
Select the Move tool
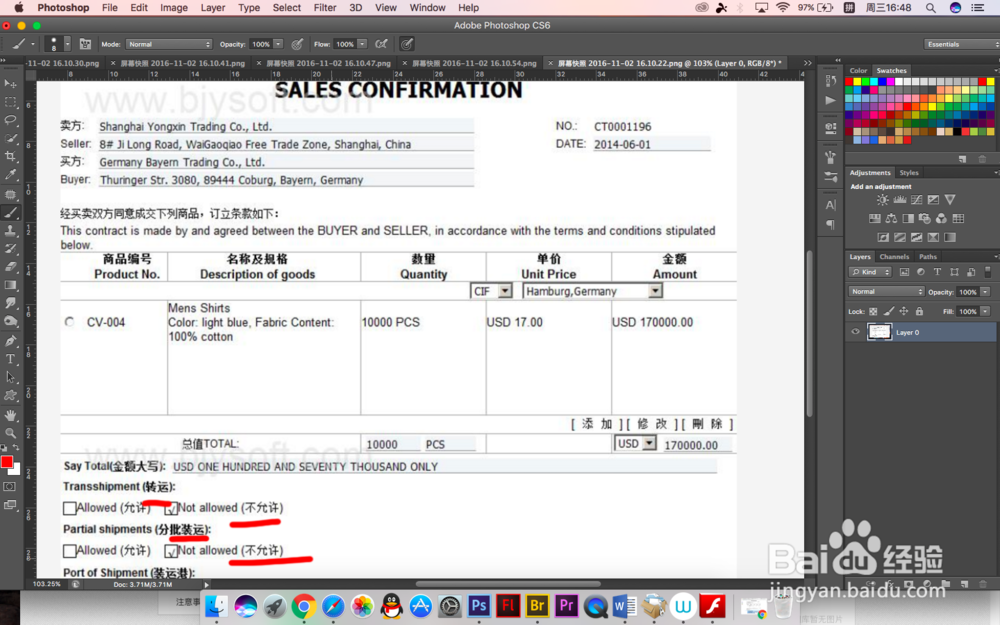point(10,84)
